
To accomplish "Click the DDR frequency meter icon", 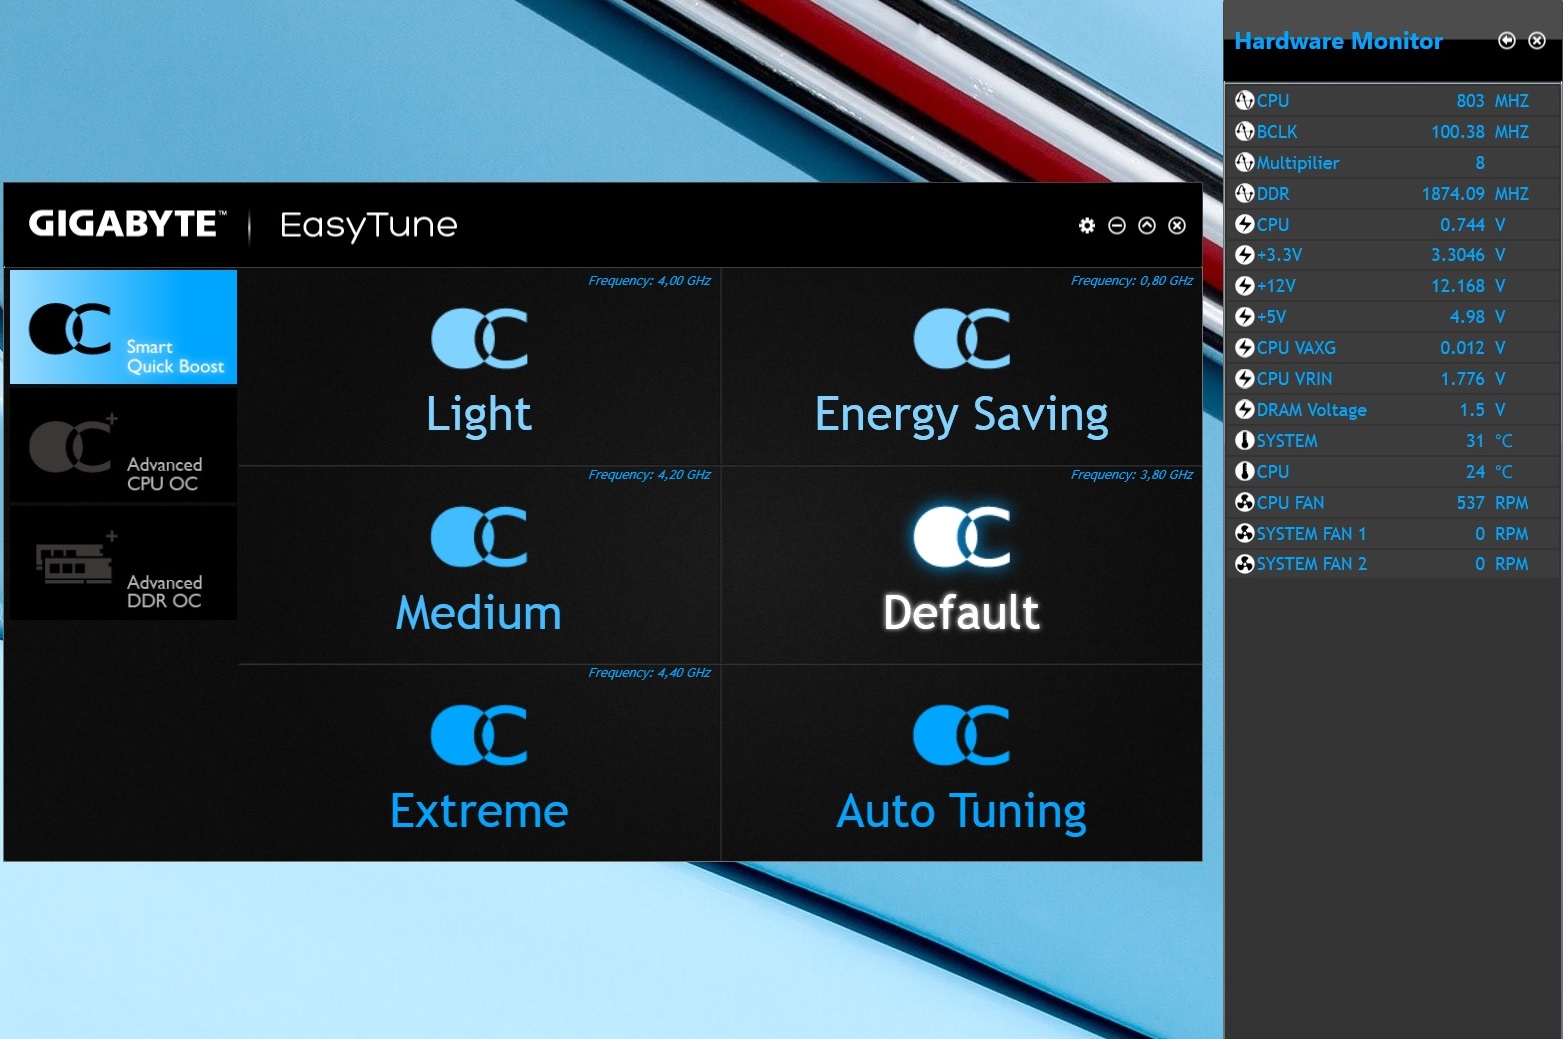I will coord(1243,194).
